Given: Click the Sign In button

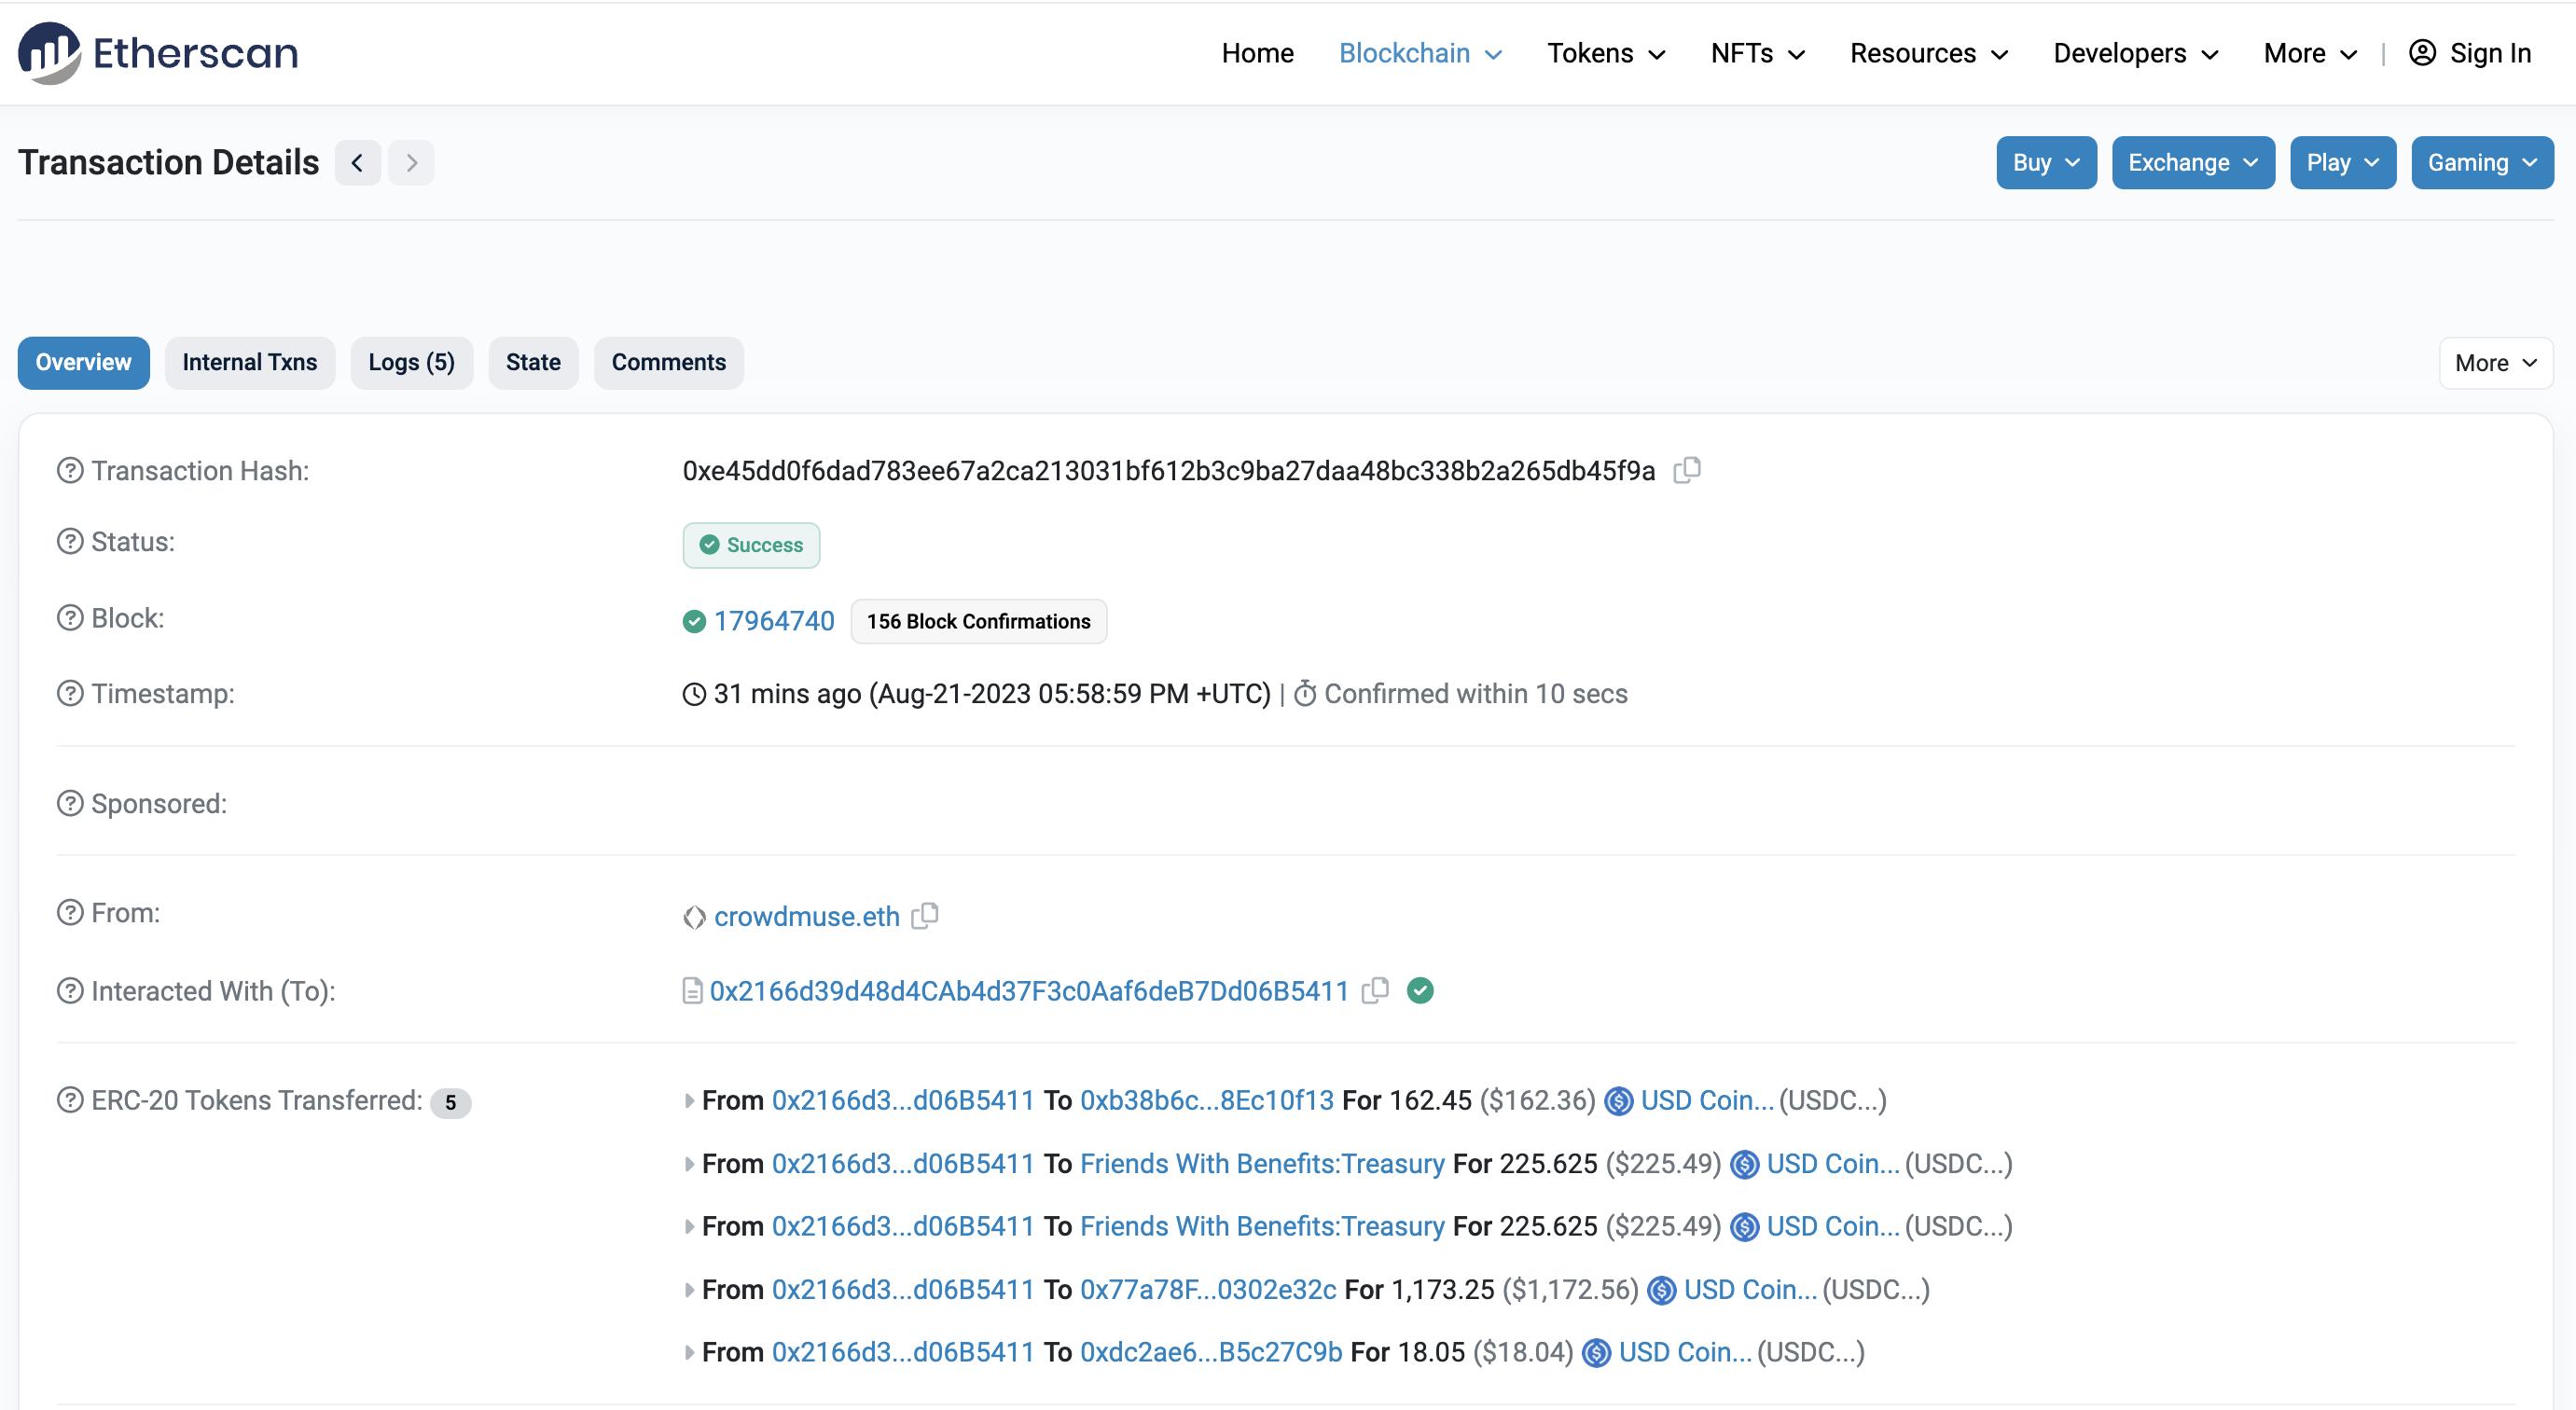Looking at the screenshot, I should click(2470, 53).
